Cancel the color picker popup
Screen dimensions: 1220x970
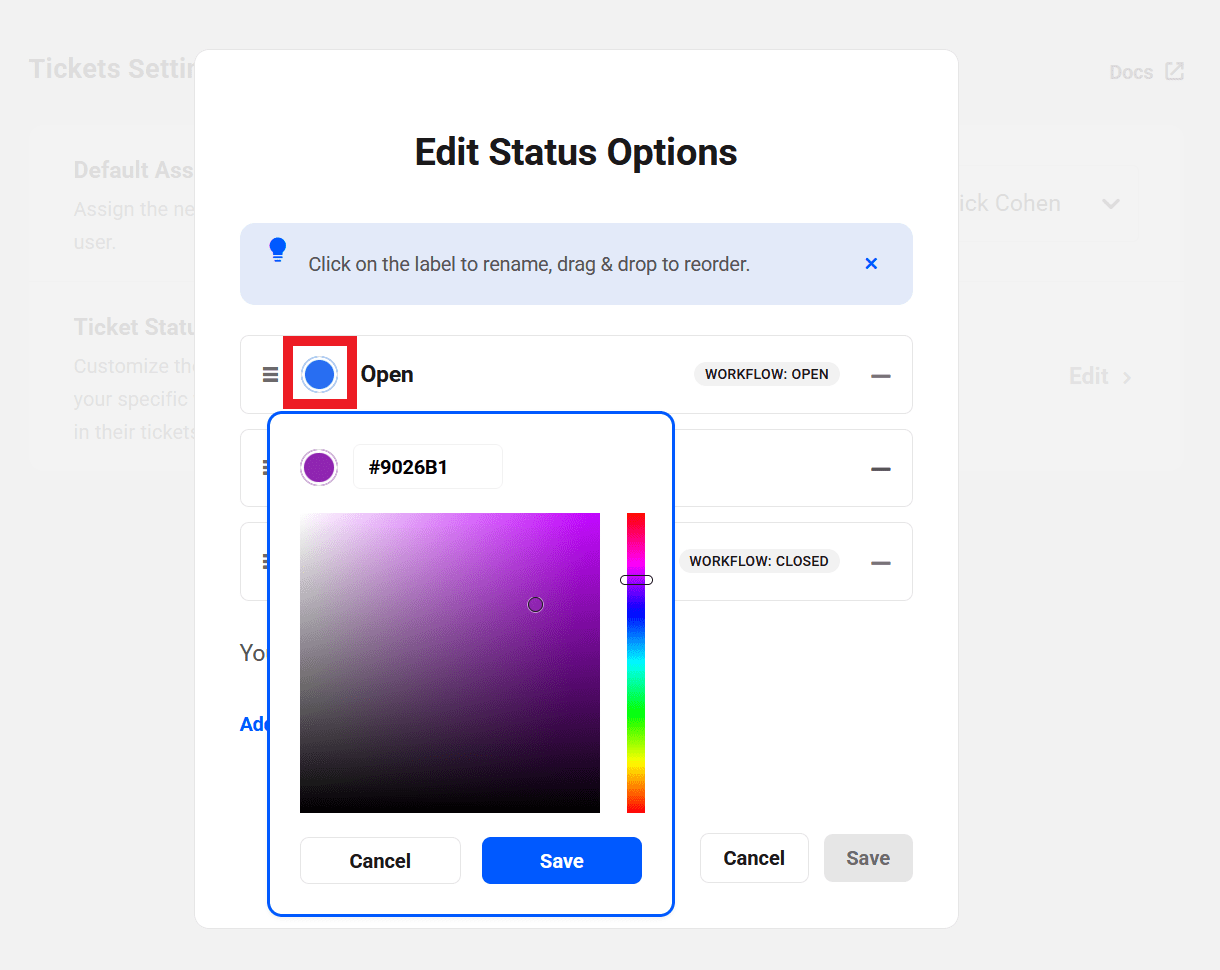(380, 861)
